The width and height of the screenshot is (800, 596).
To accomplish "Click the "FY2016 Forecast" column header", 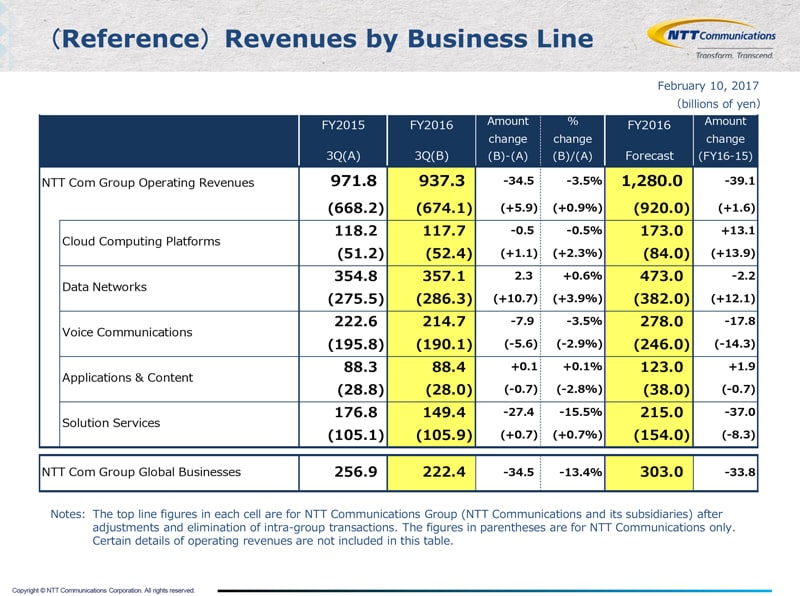I will coord(649,140).
